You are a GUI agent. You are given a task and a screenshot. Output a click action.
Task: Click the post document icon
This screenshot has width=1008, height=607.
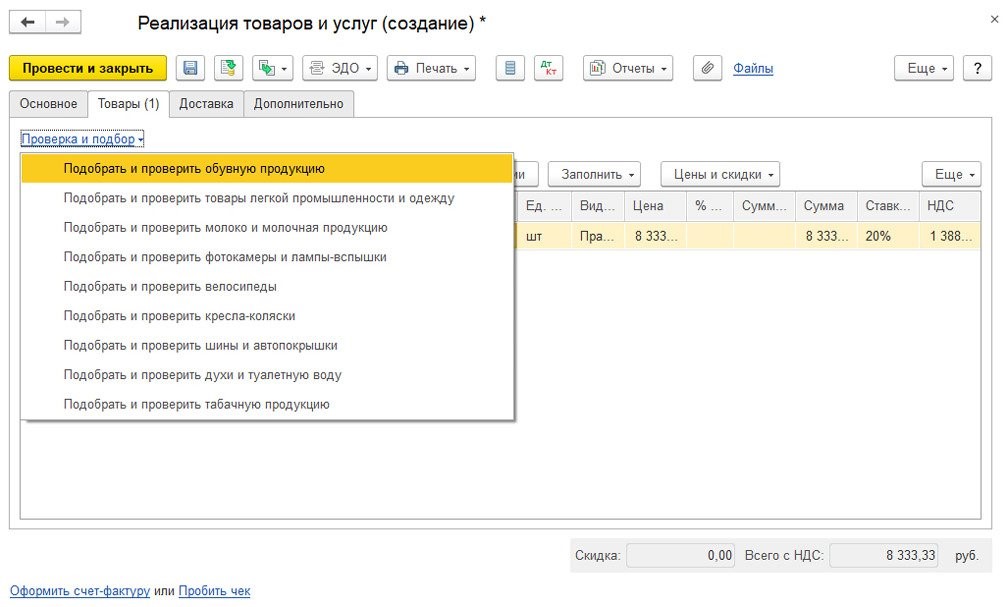tap(229, 68)
